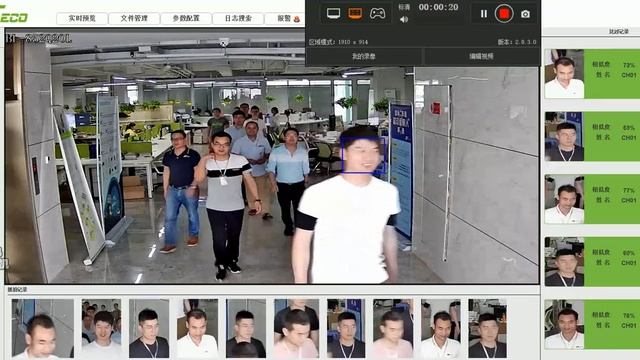
Task: Open 我的录像 in the recorder panel
Action: coord(363,56)
